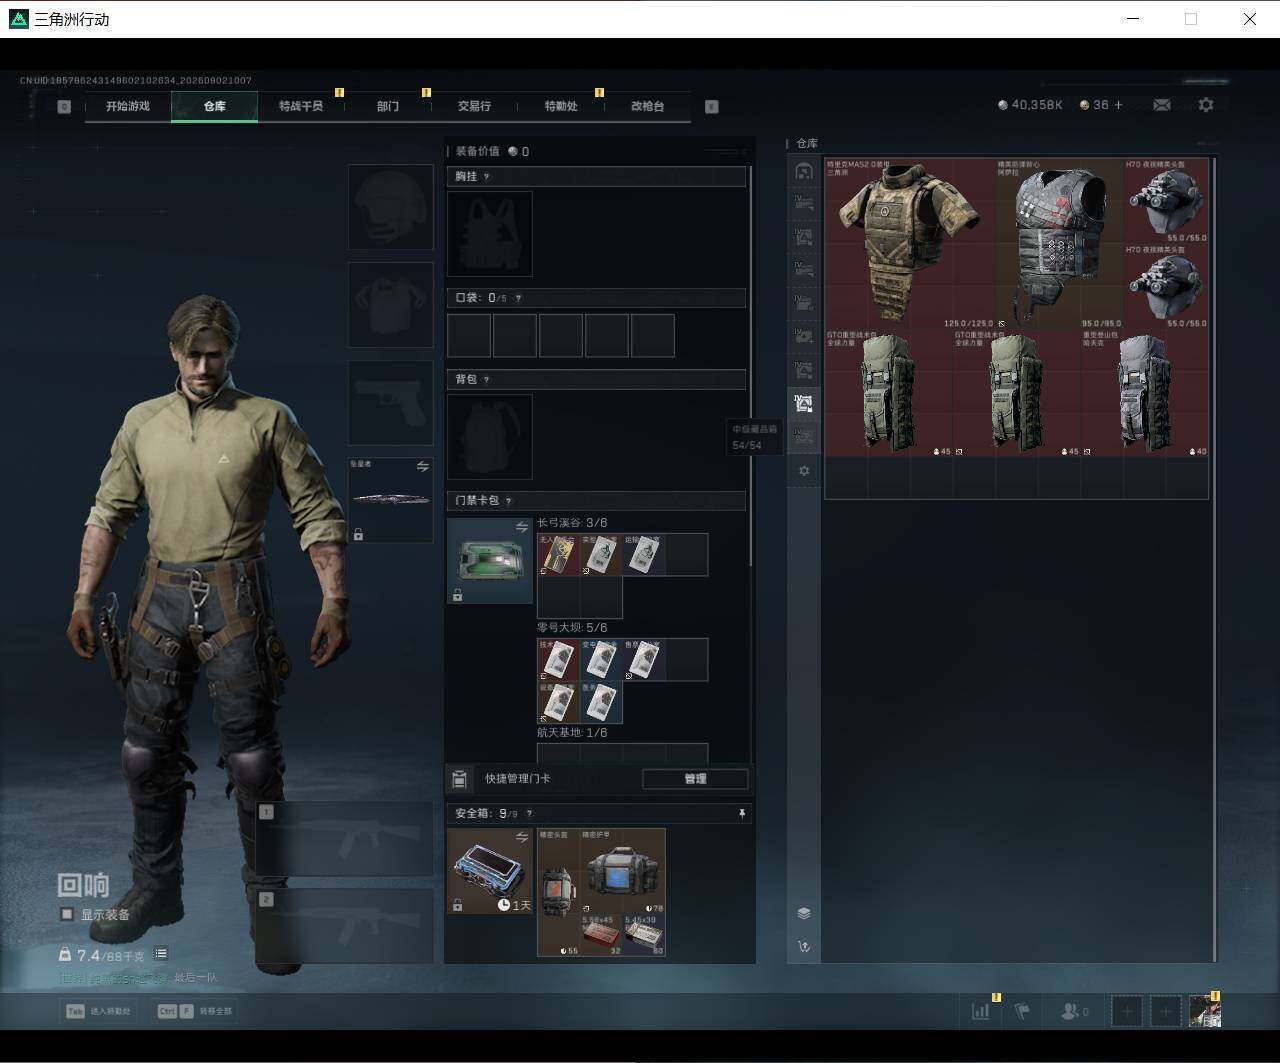This screenshot has height=1063, width=1280.
Task: Click the 转移全部 shortcut button
Action: 194,1011
